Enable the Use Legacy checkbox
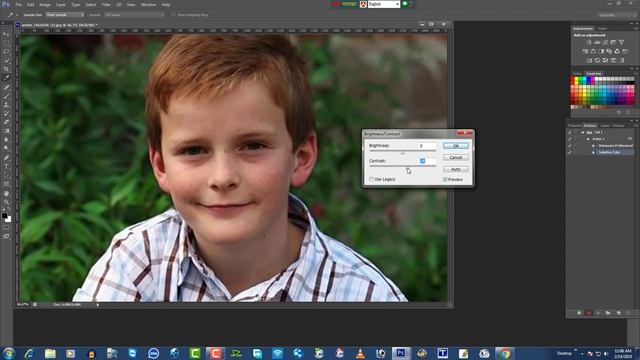640x360 pixels. pyautogui.click(x=371, y=180)
